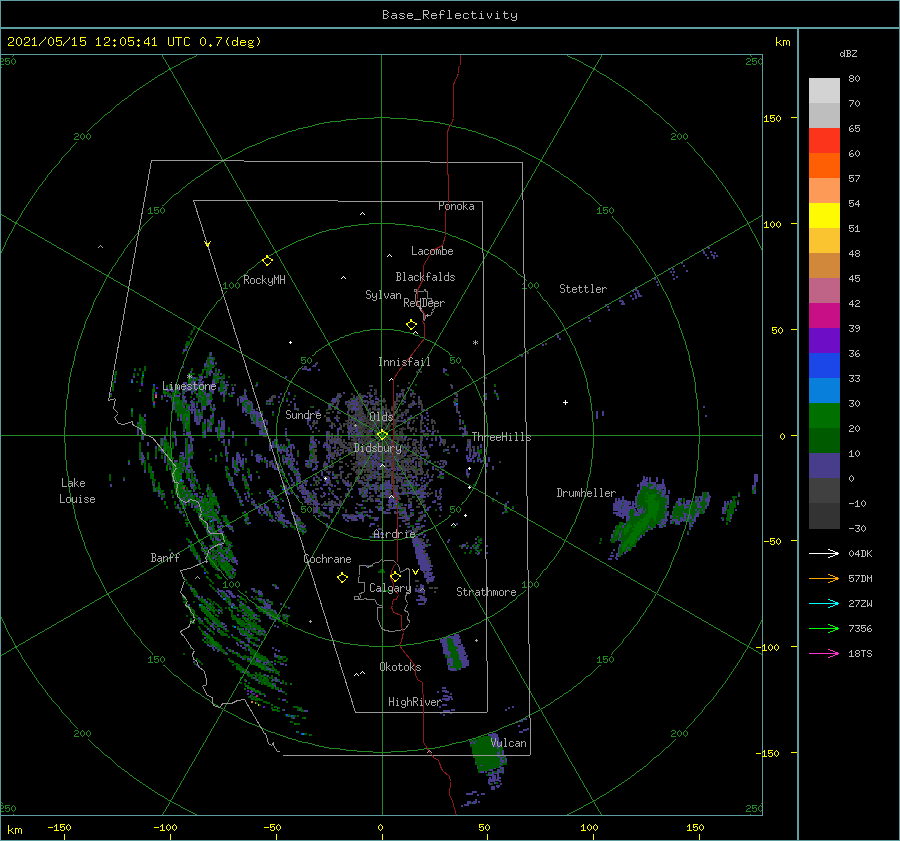Click the Ponoka city label
Screen dimensions: 900x841
click(456, 206)
